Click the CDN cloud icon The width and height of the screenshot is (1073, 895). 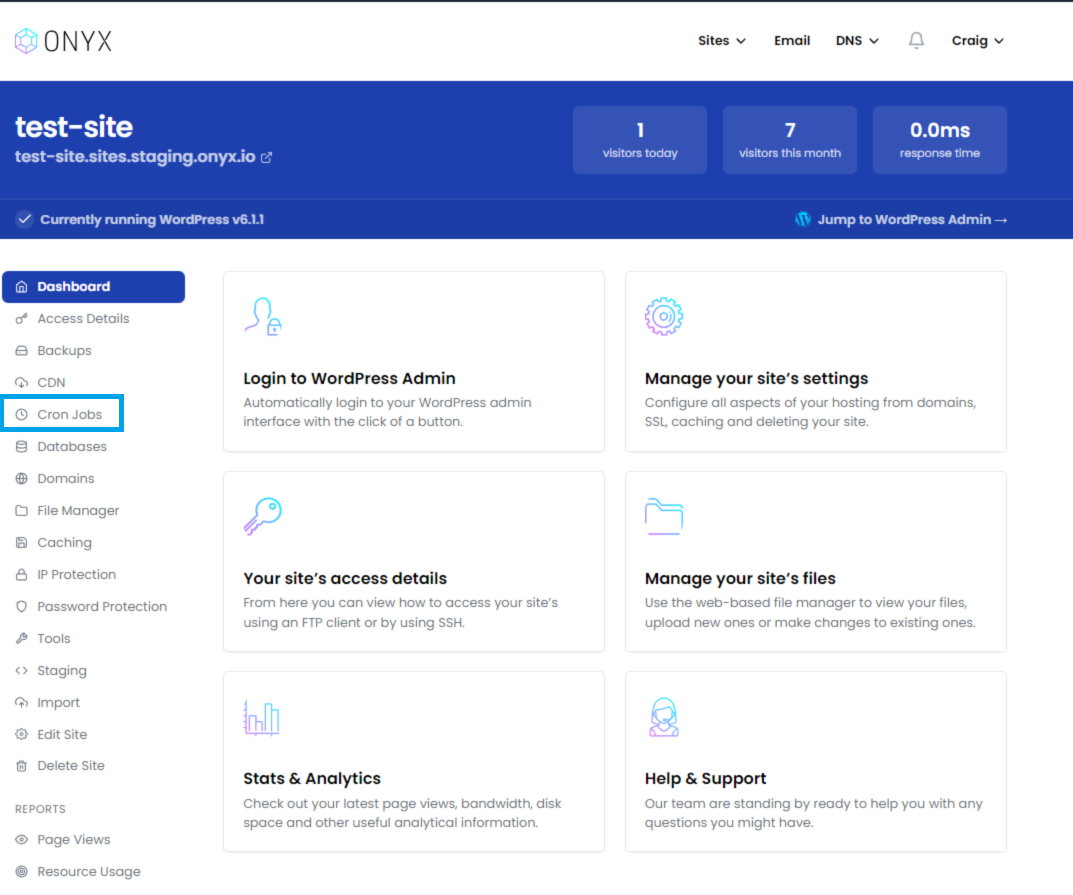point(22,382)
